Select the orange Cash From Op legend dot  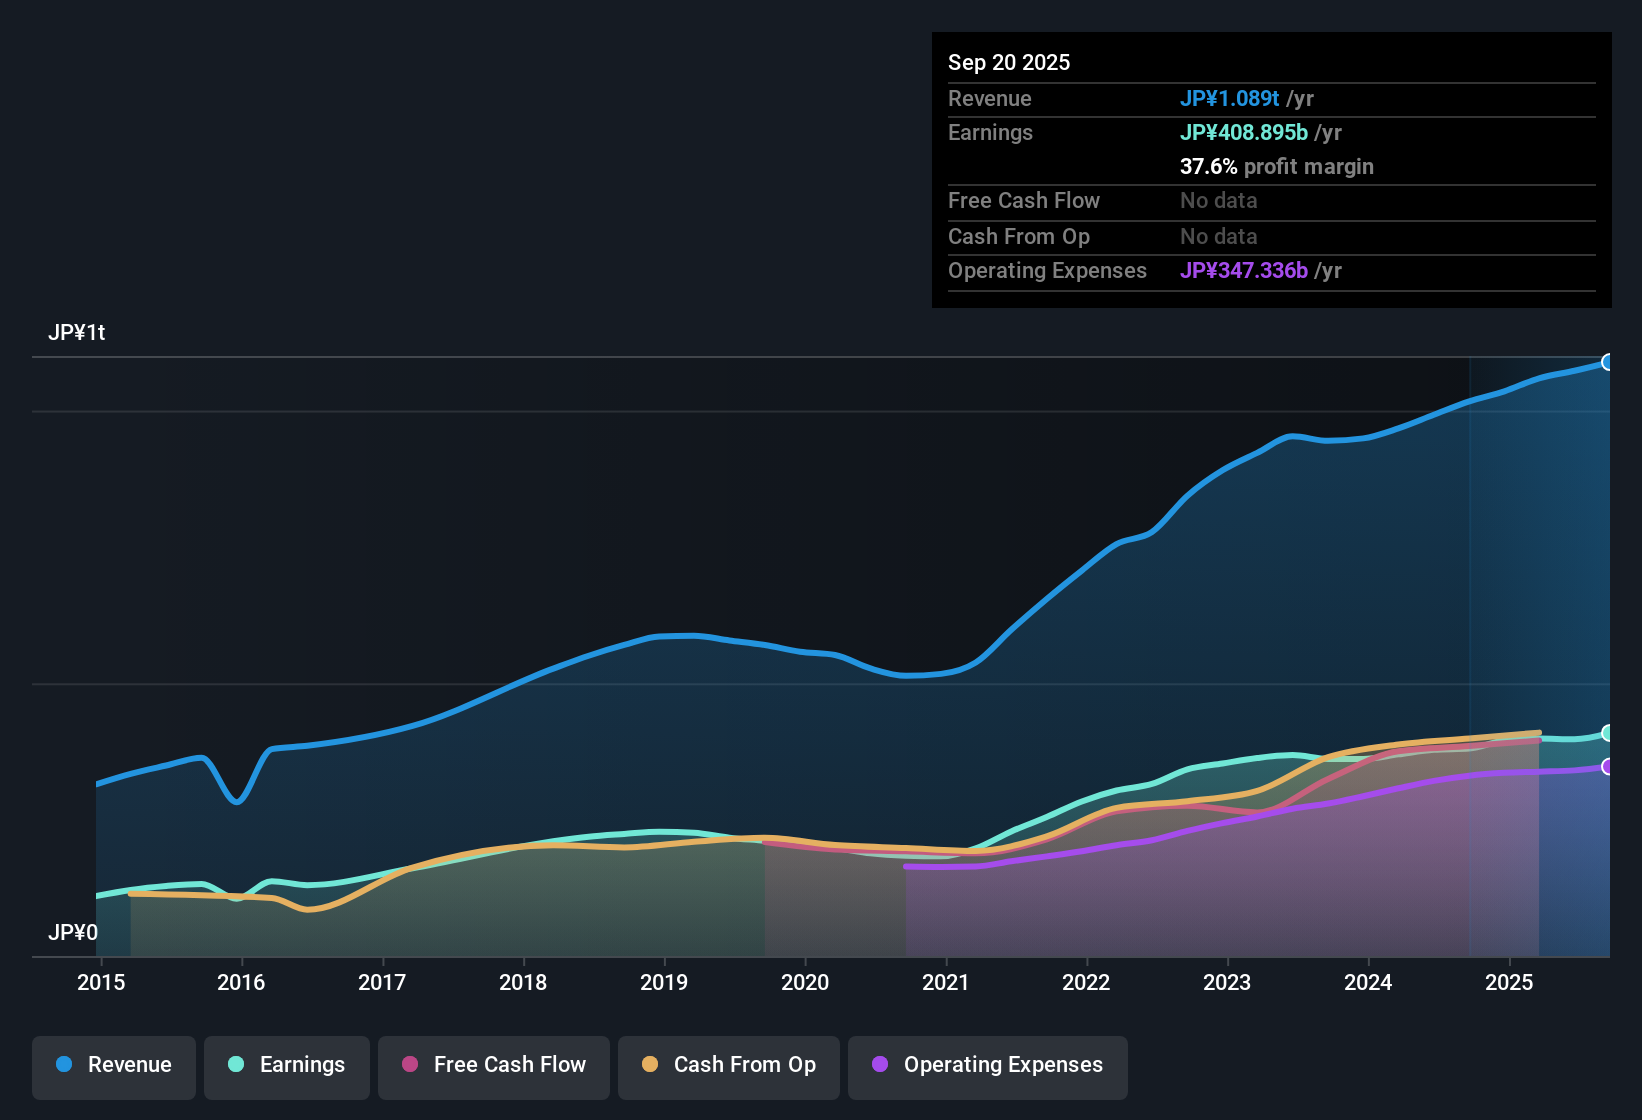click(649, 1065)
